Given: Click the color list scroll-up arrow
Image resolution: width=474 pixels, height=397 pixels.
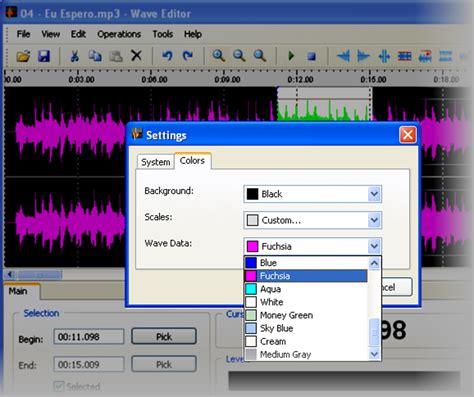Looking at the screenshot, I should click(374, 263).
